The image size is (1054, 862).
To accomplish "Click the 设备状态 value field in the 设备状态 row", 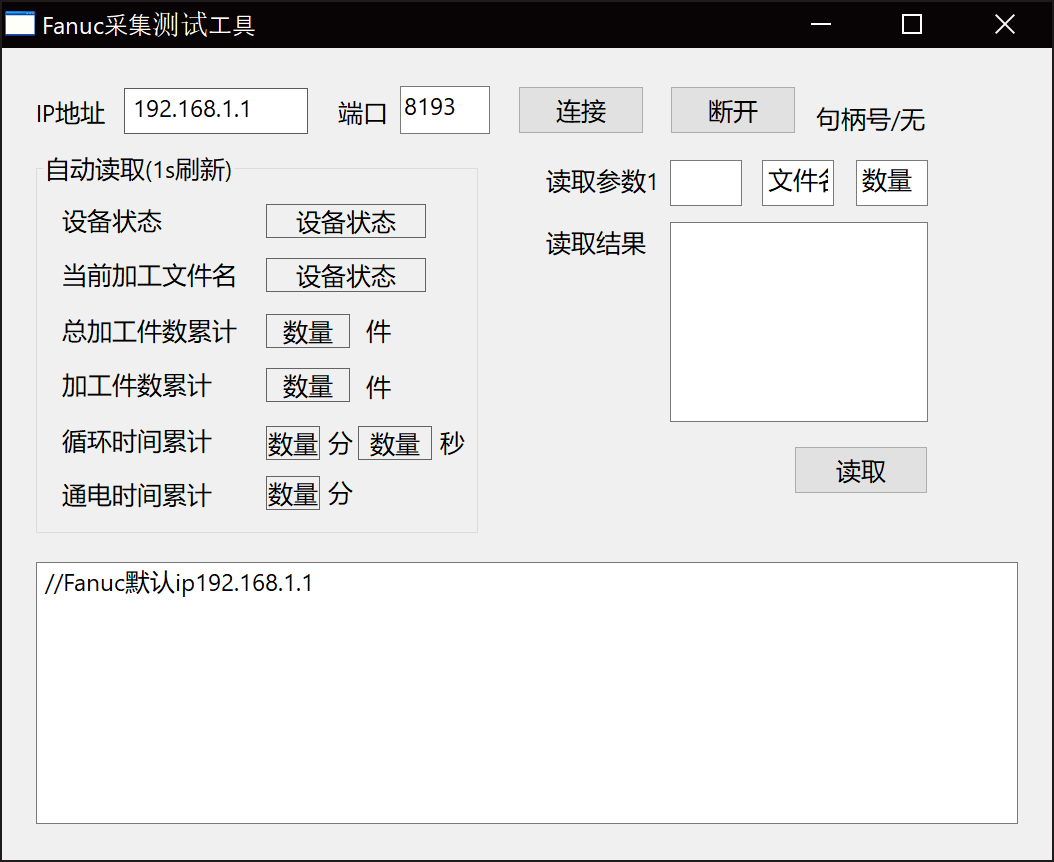I will [x=346, y=221].
